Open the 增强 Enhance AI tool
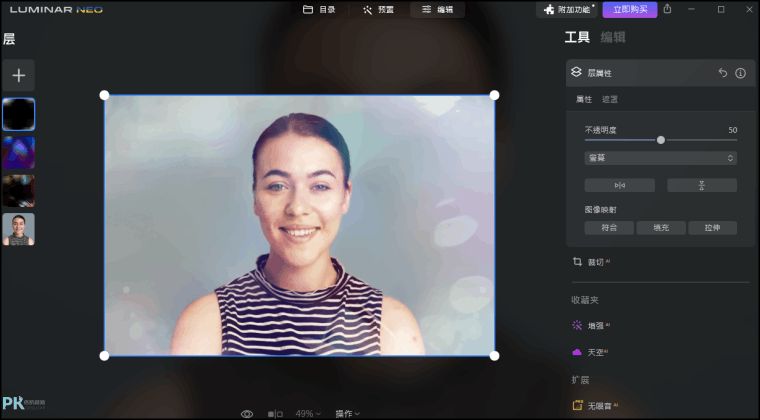 point(591,326)
